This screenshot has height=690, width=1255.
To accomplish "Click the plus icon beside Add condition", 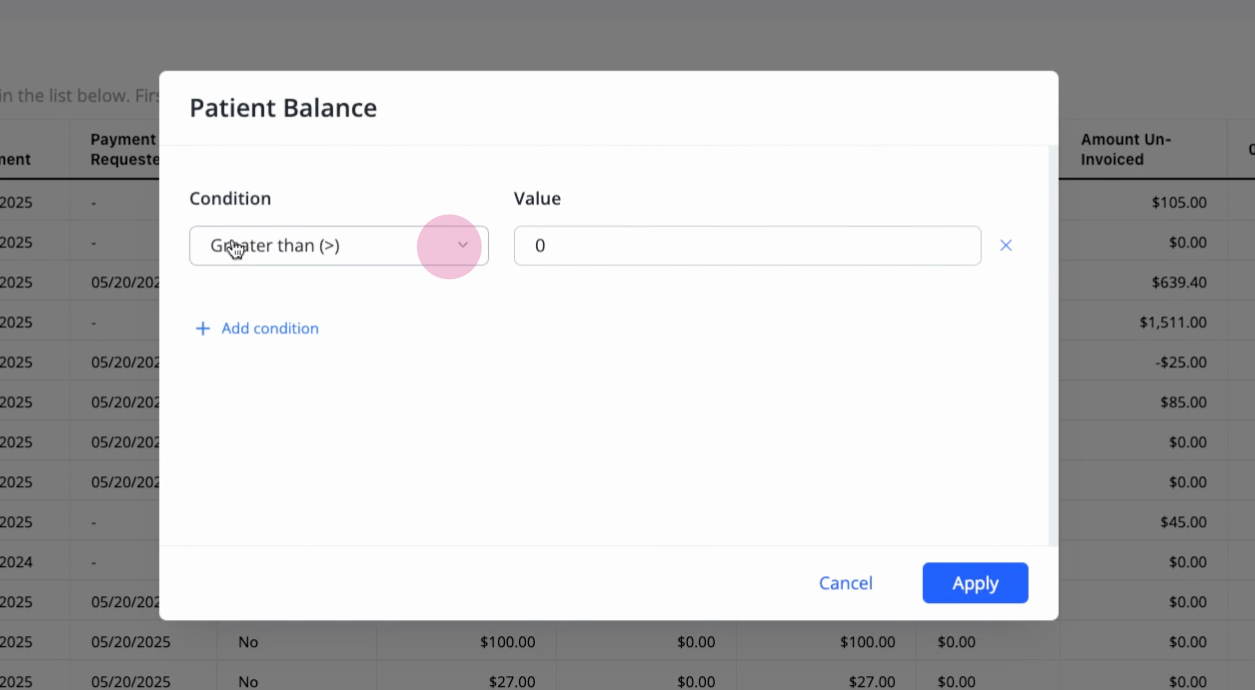I will (203, 328).
